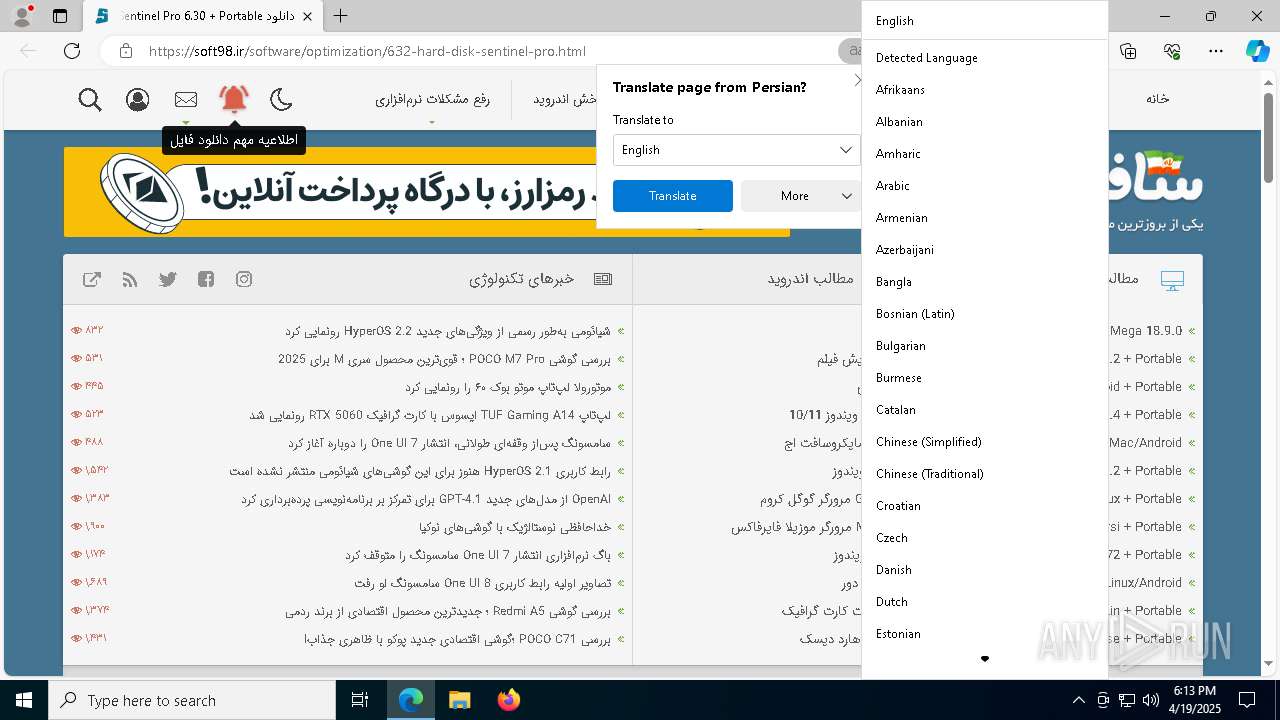
Task: Open the RSS feed icon
Action: (130, 279)
